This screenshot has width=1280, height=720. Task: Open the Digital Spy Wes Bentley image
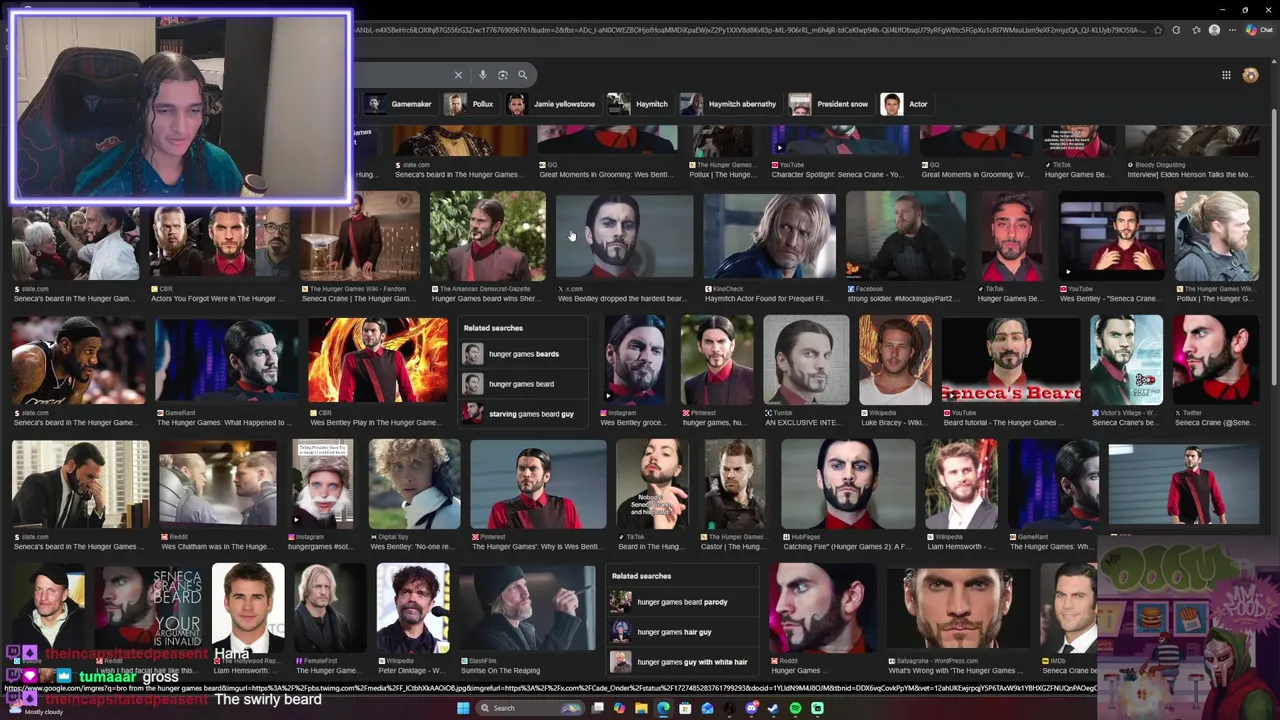(x=414, y=484)
